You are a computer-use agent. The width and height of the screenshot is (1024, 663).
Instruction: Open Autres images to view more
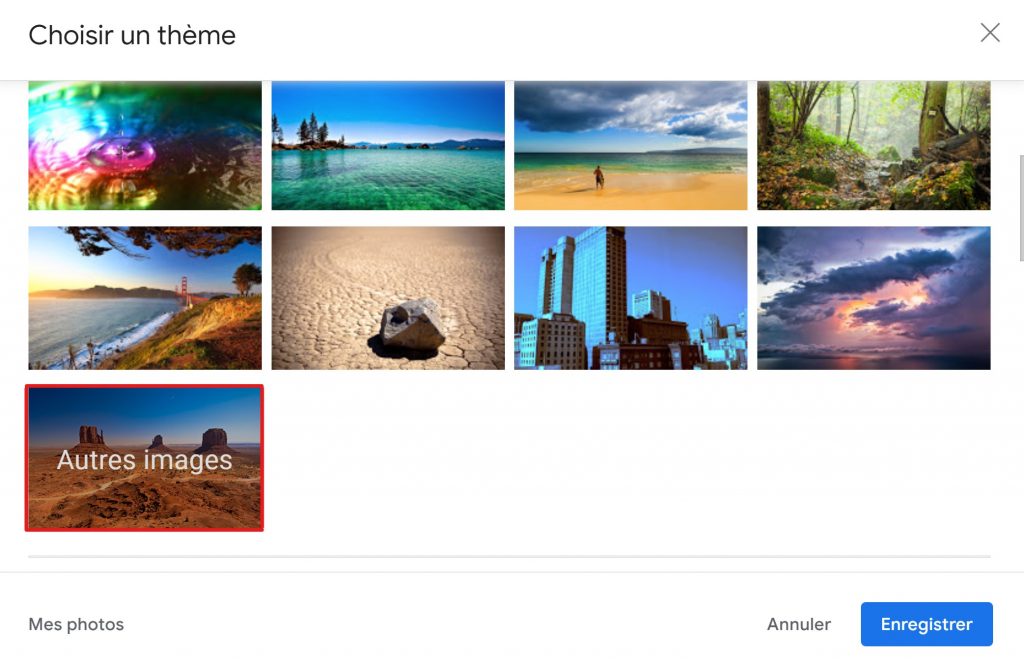[x=144, y=458]
